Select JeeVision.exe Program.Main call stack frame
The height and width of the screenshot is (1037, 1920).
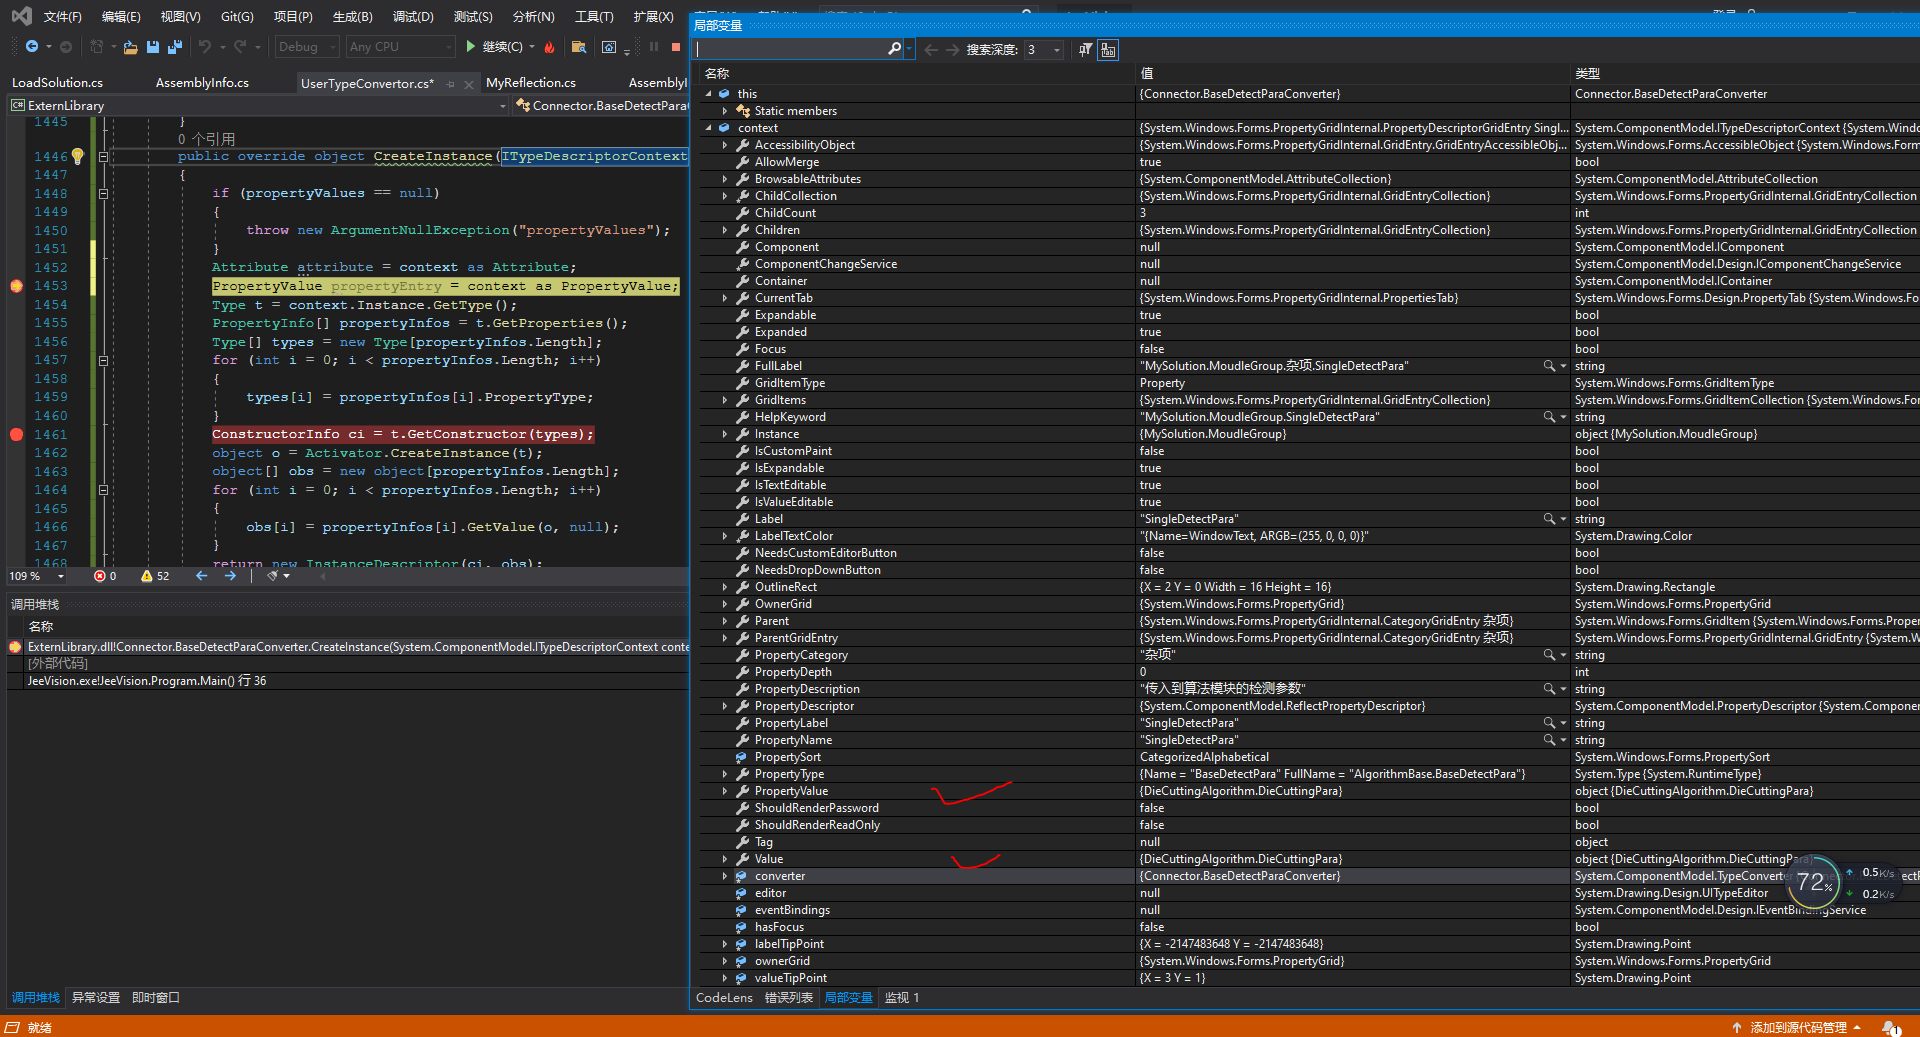[147, 681]
